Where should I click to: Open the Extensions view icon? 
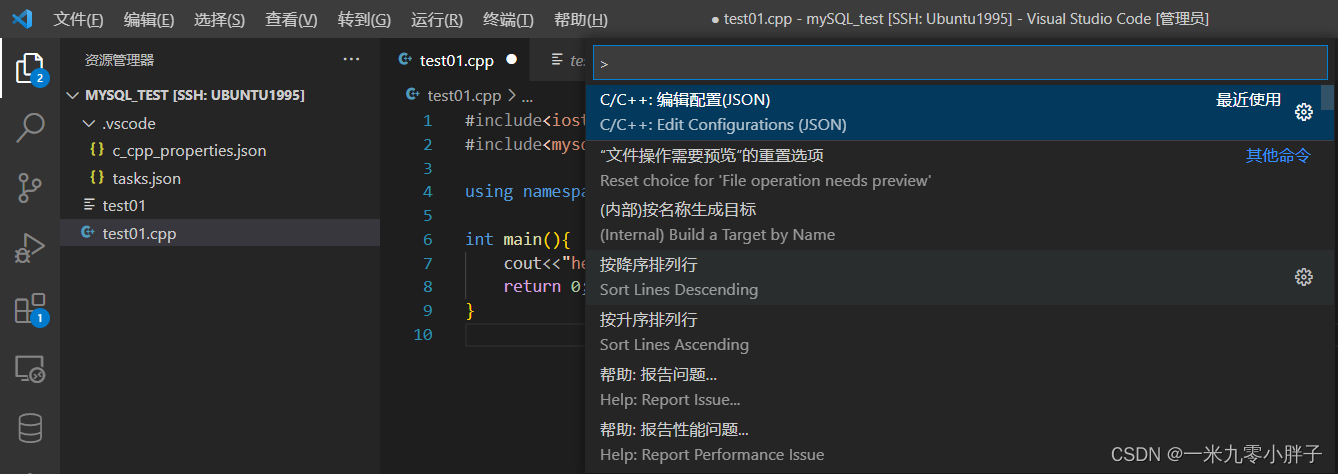click(x=30, y=309)
